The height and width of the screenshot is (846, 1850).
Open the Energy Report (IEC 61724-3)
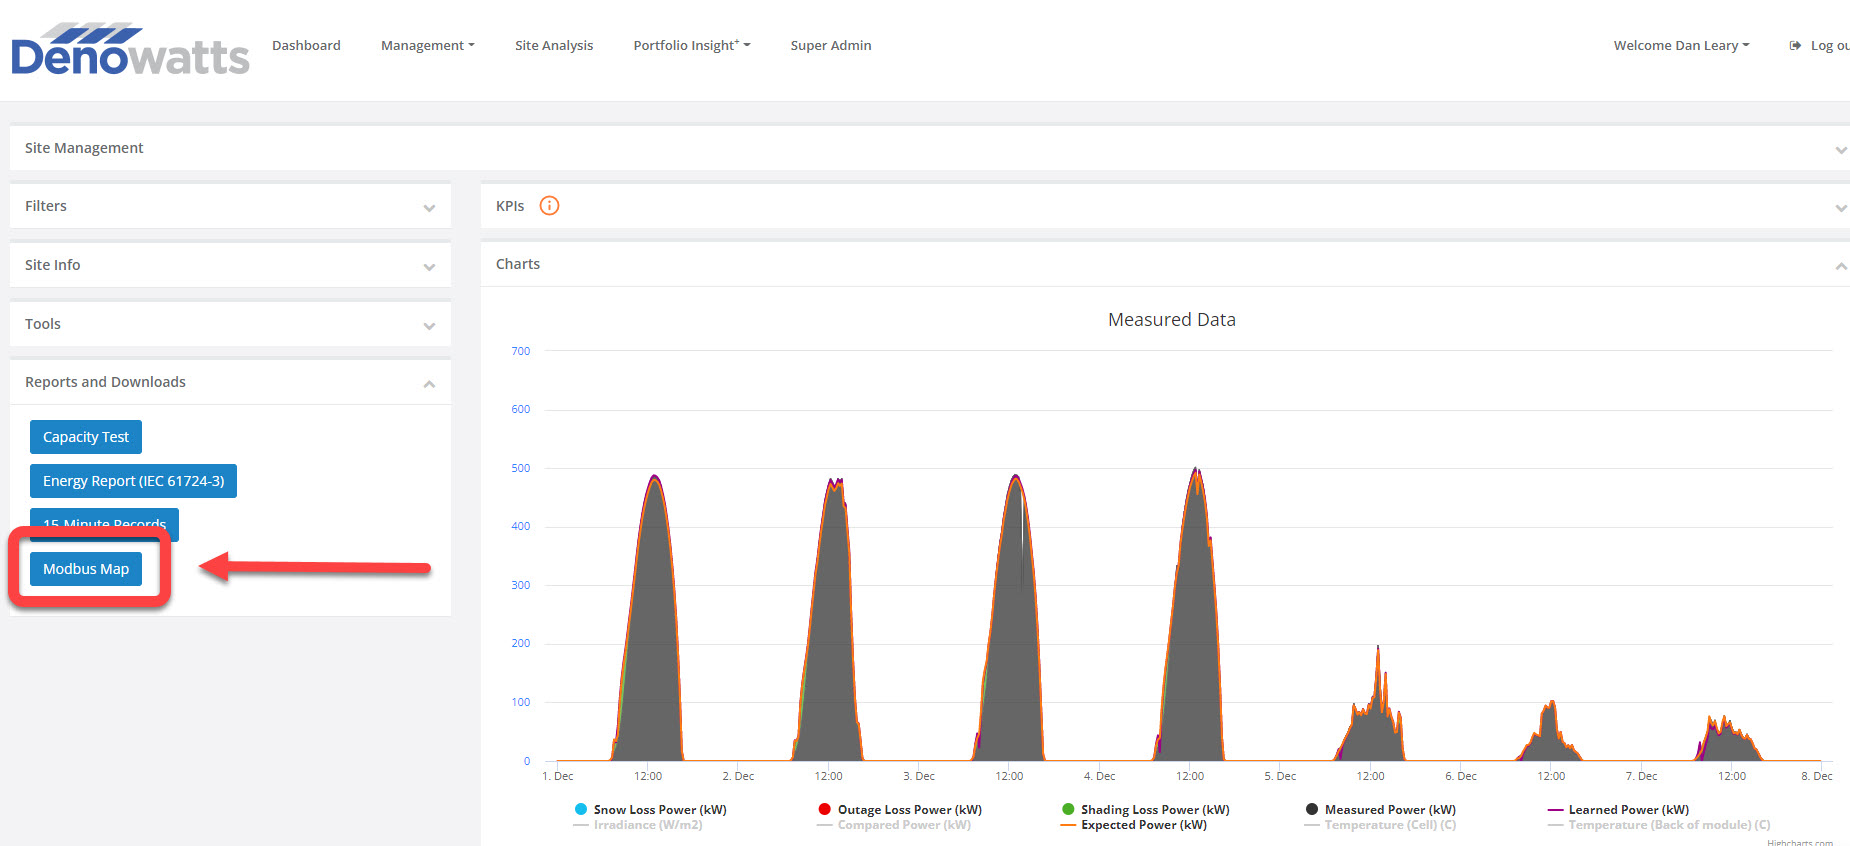point(133,481)
